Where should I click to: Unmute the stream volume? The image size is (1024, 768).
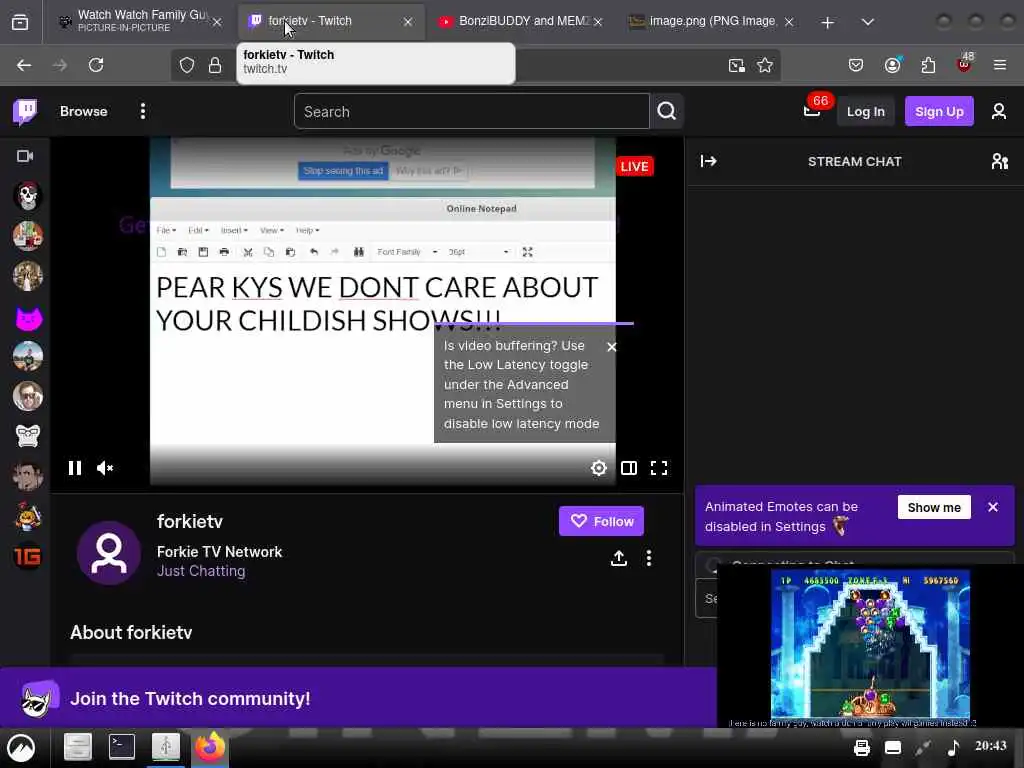(x=105, y=468)
